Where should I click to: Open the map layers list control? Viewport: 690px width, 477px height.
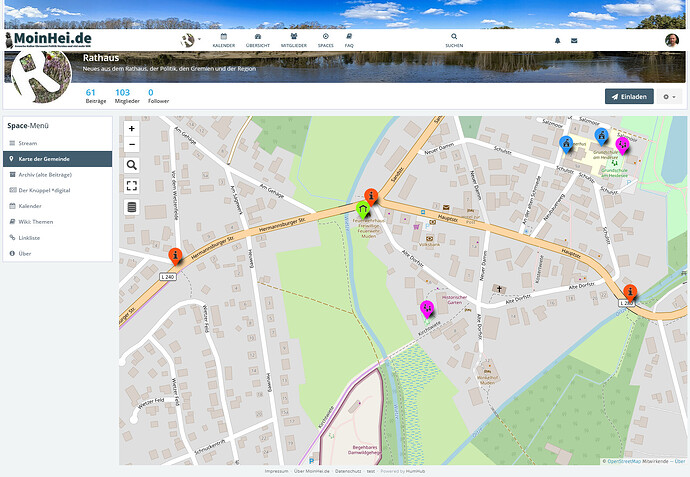pos(132,207)
